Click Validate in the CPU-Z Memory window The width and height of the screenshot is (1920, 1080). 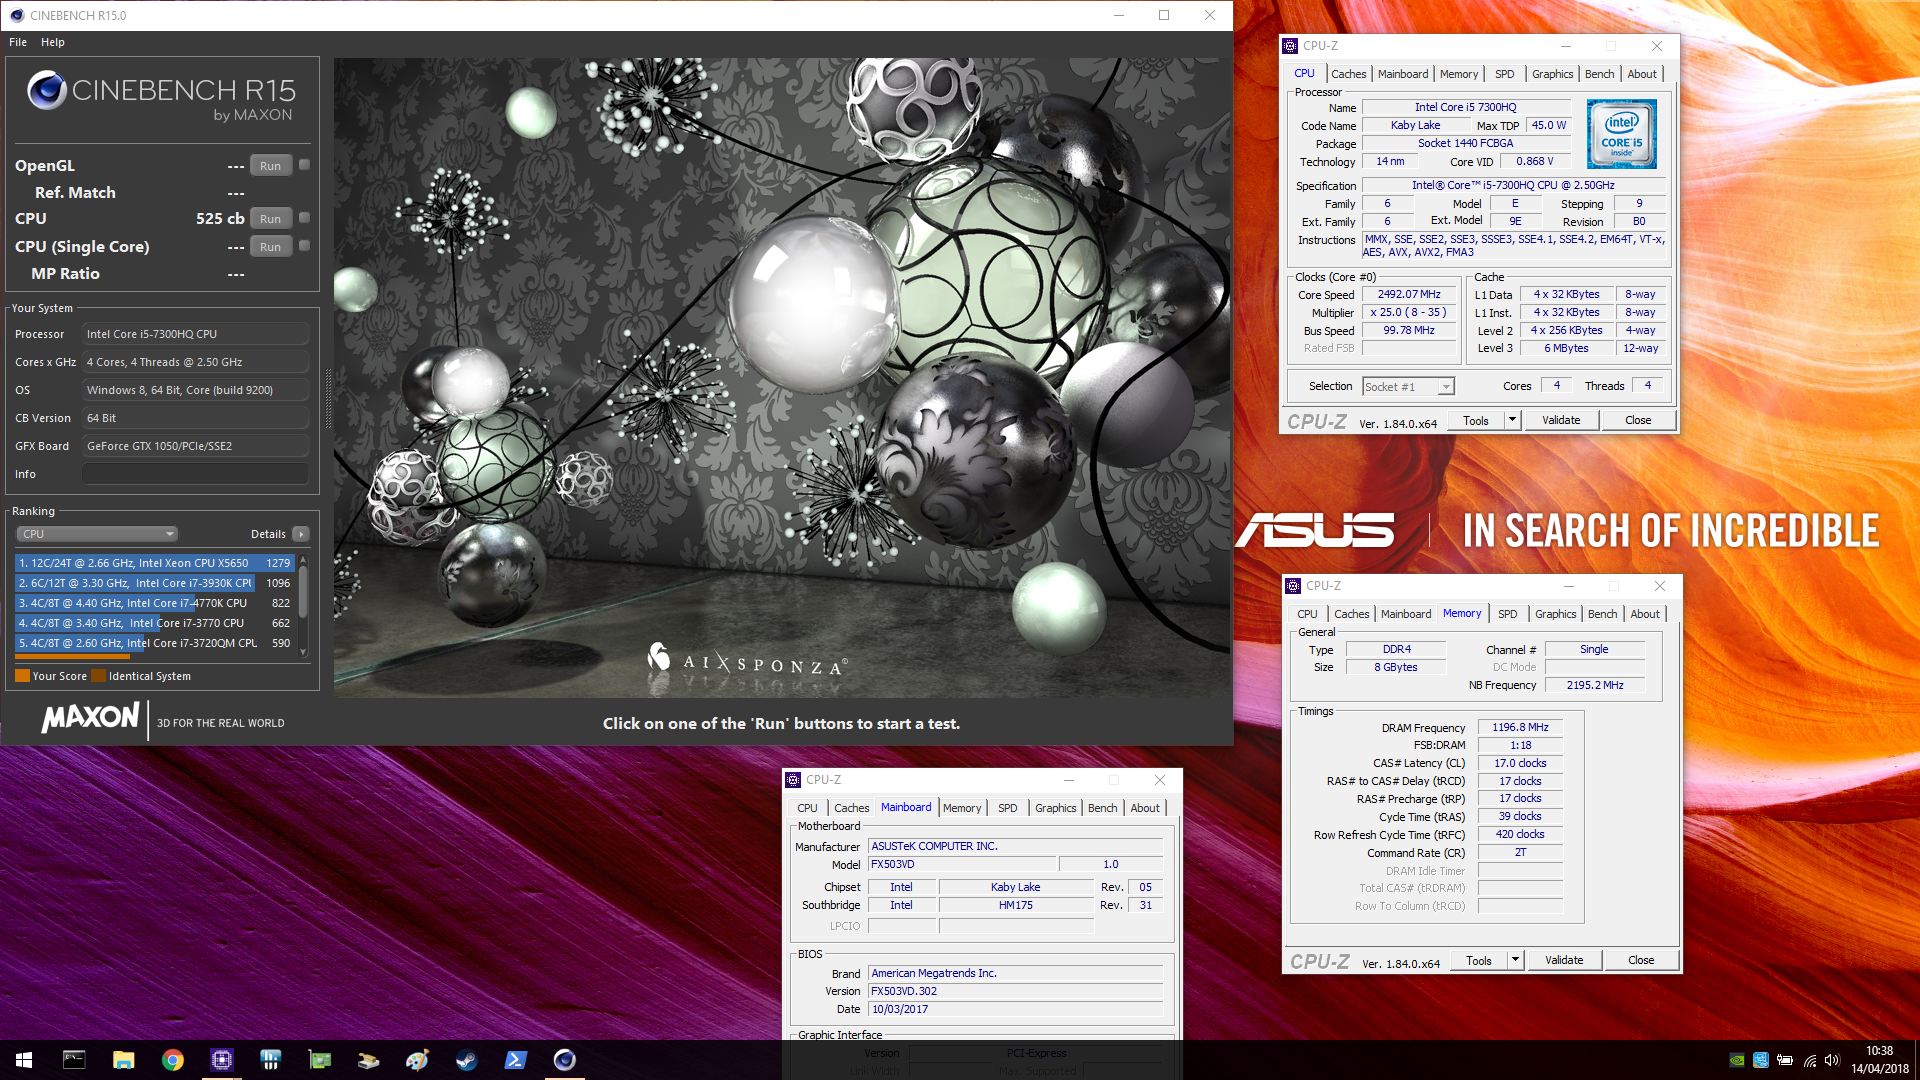tap(1564, 961)
